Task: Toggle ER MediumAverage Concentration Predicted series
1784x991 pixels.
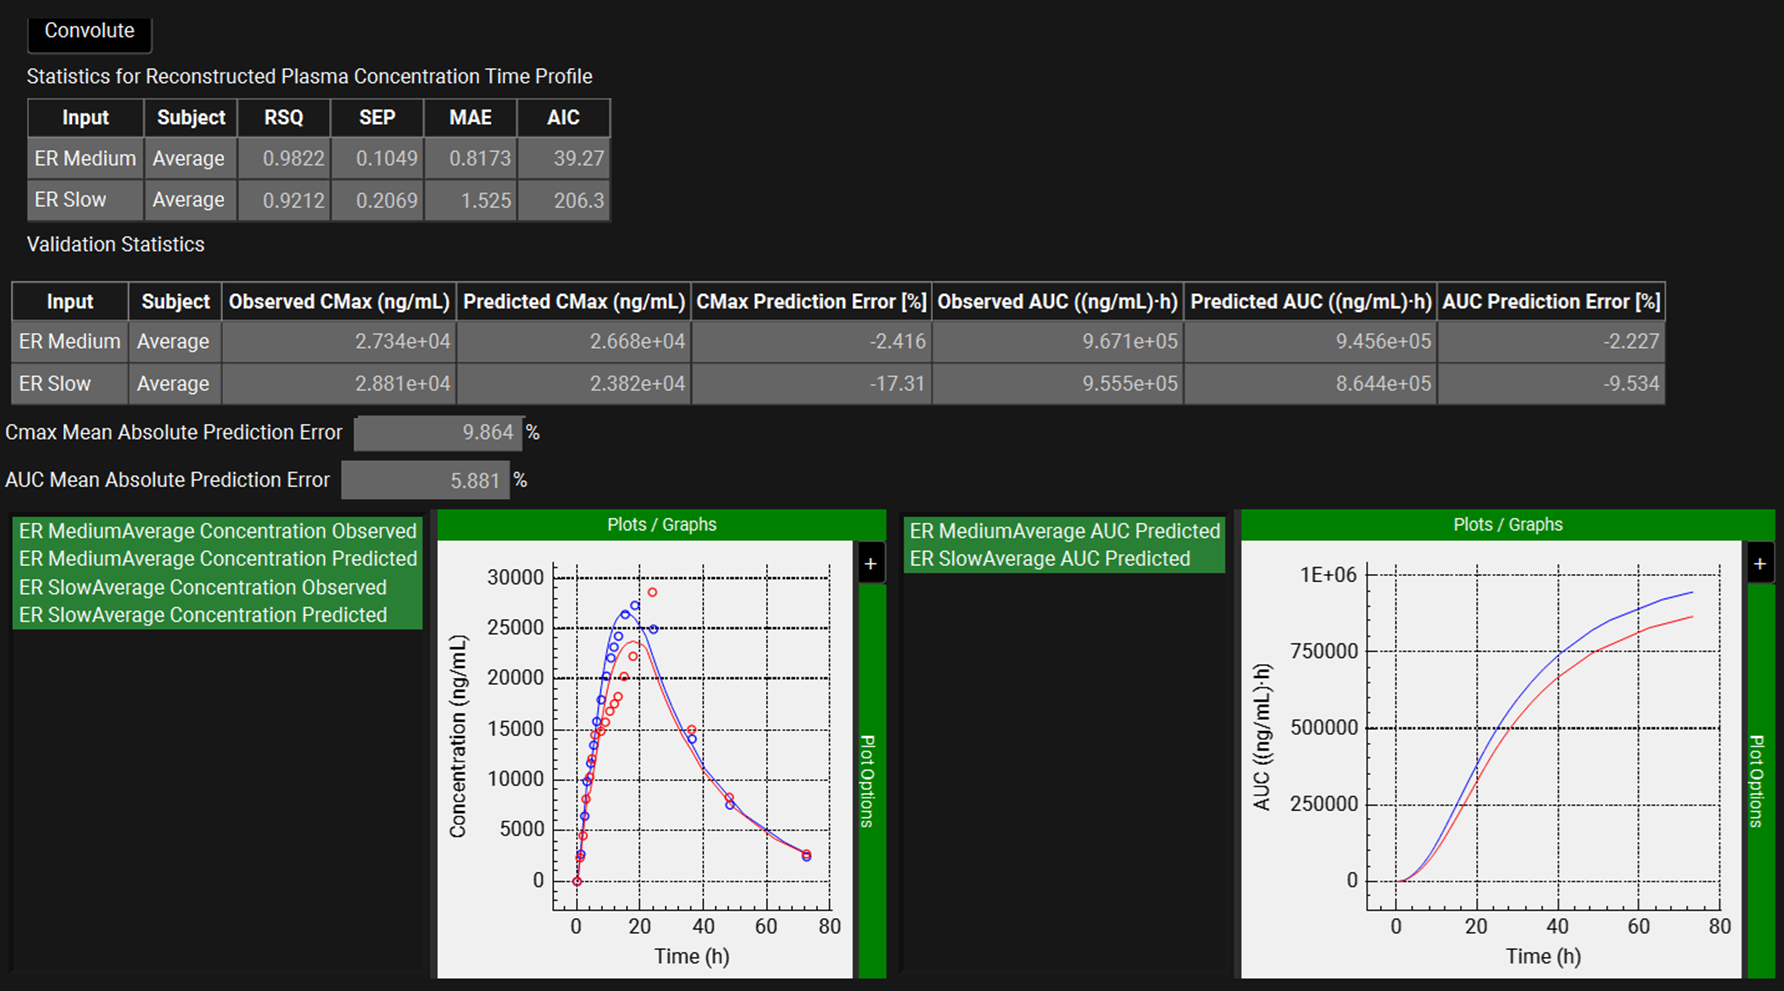Action: [x=217, y=559]
